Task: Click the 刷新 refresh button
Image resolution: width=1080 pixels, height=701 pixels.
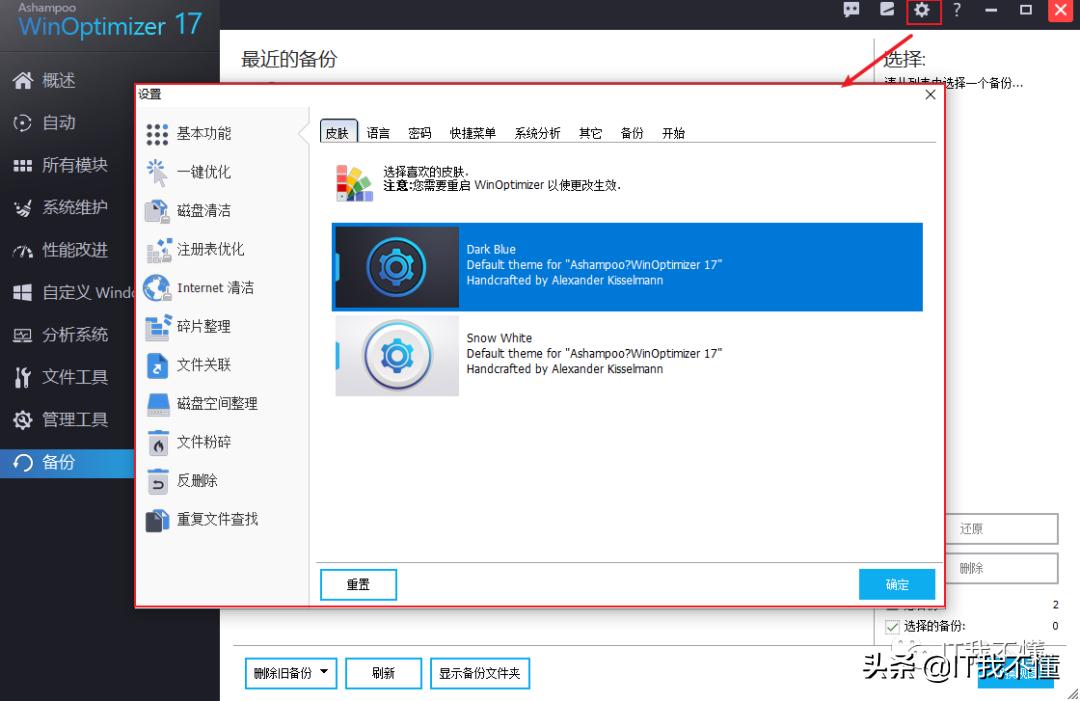Action: click(383, 673)
